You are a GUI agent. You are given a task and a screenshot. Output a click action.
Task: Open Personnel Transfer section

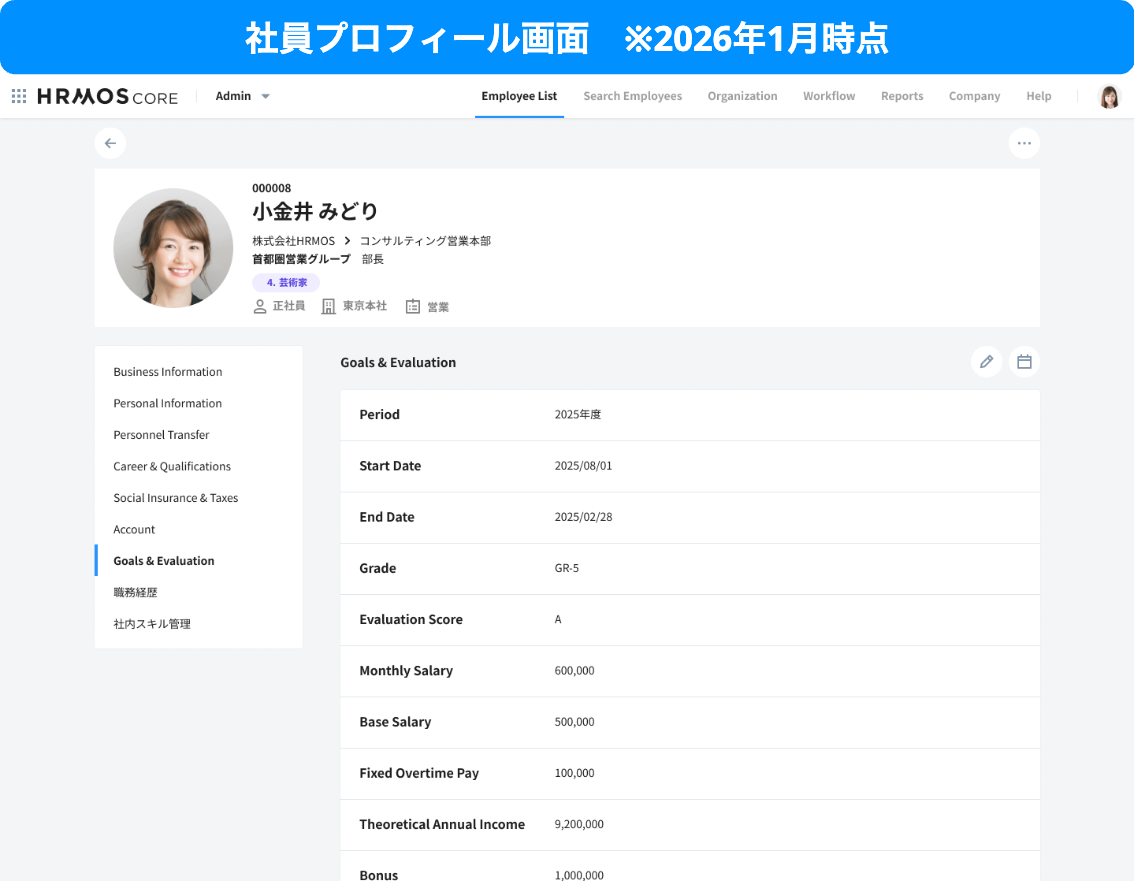(161, 435)
